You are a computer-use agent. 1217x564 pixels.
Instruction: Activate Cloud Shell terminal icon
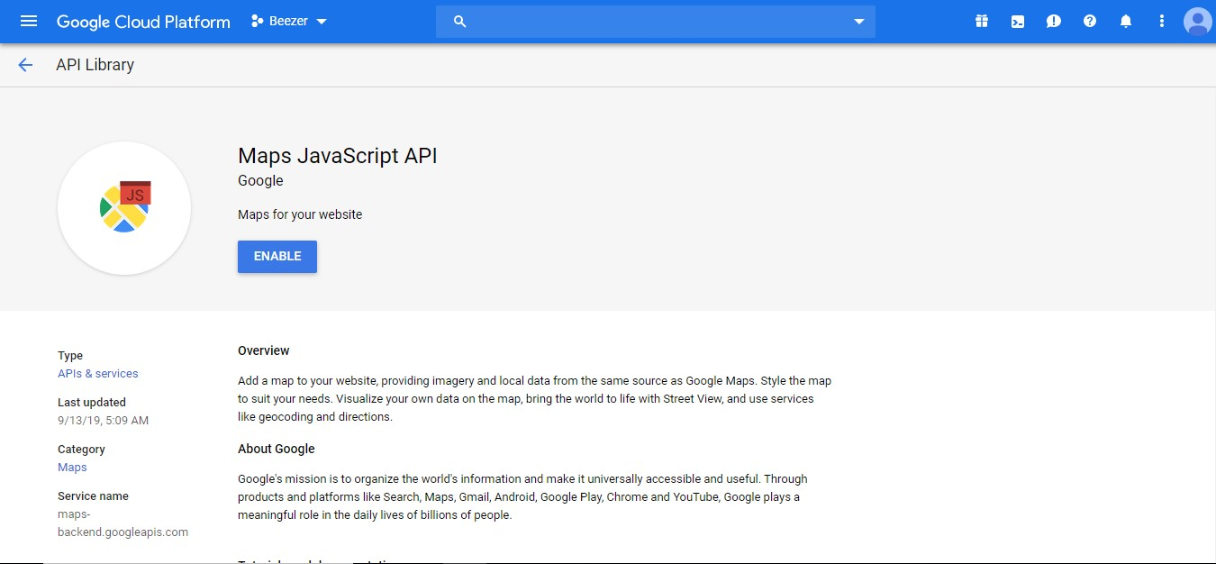[1017, 21]
